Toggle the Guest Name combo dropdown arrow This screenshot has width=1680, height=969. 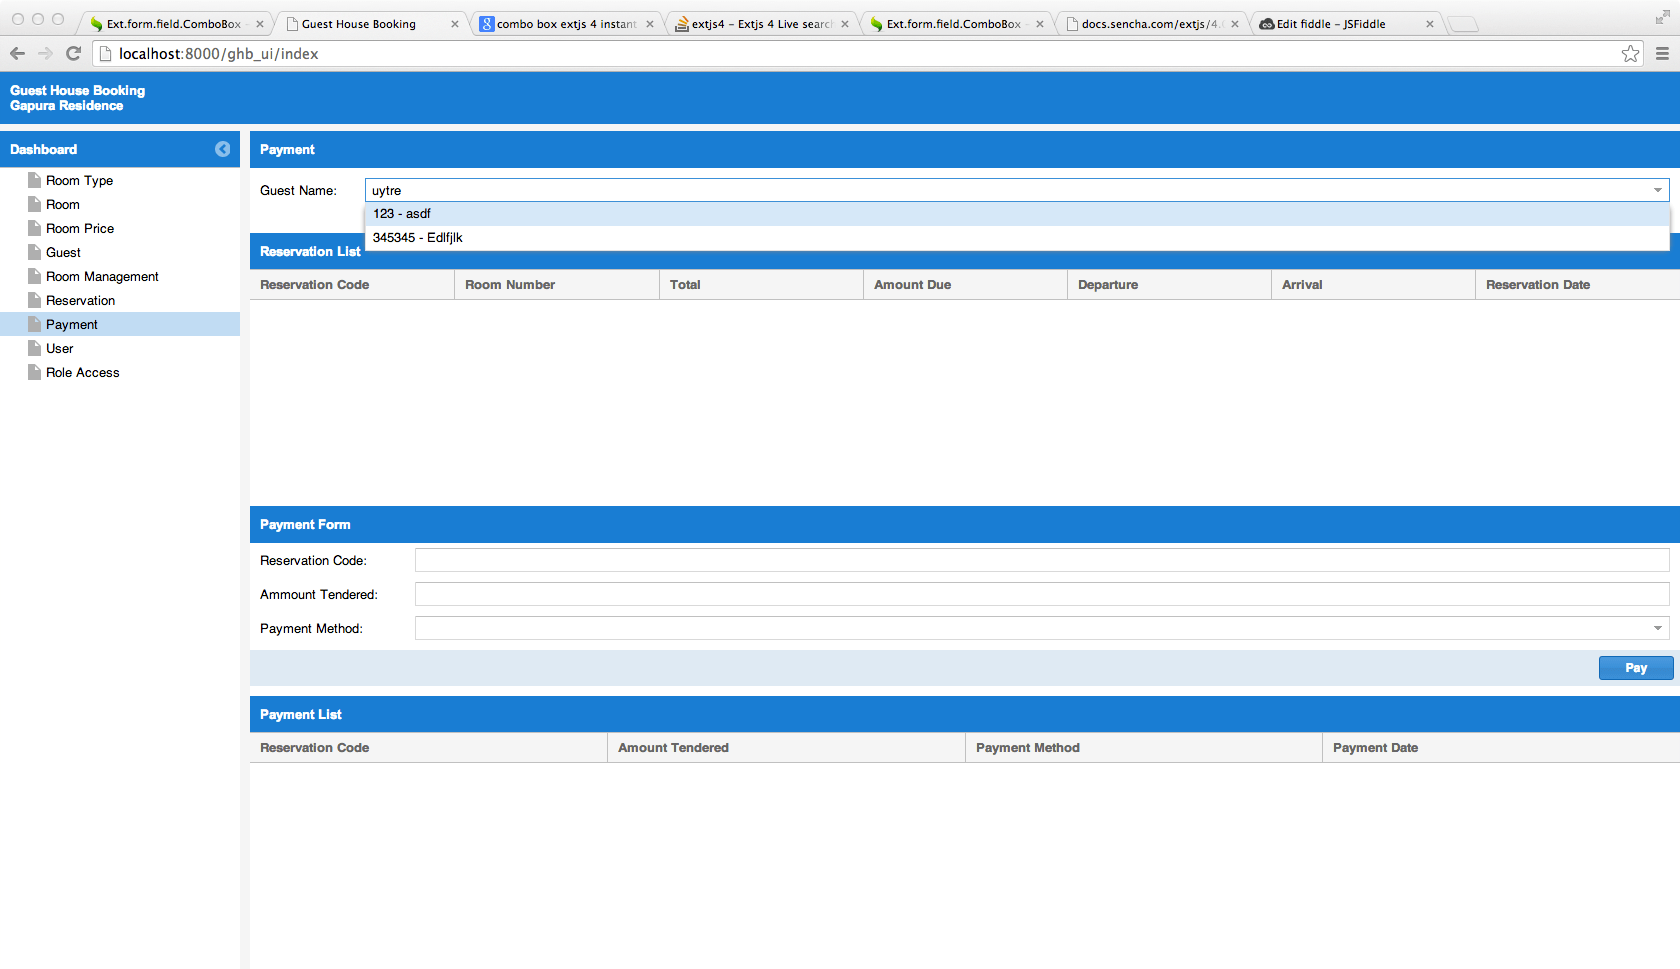1658,190
